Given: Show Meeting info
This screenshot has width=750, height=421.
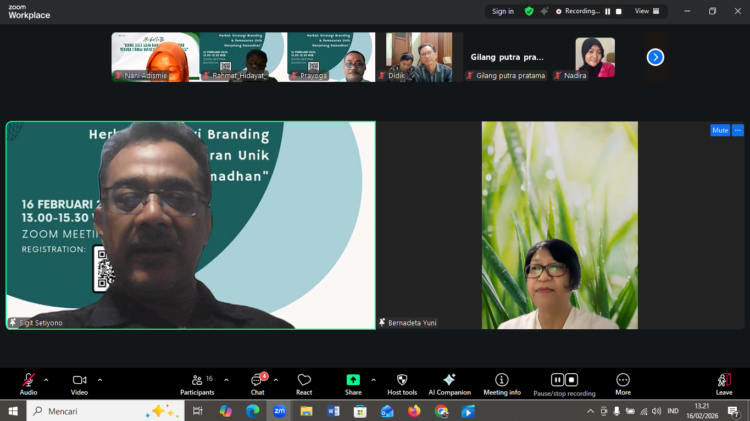Looking at the screenshot, I should (501, 383).
